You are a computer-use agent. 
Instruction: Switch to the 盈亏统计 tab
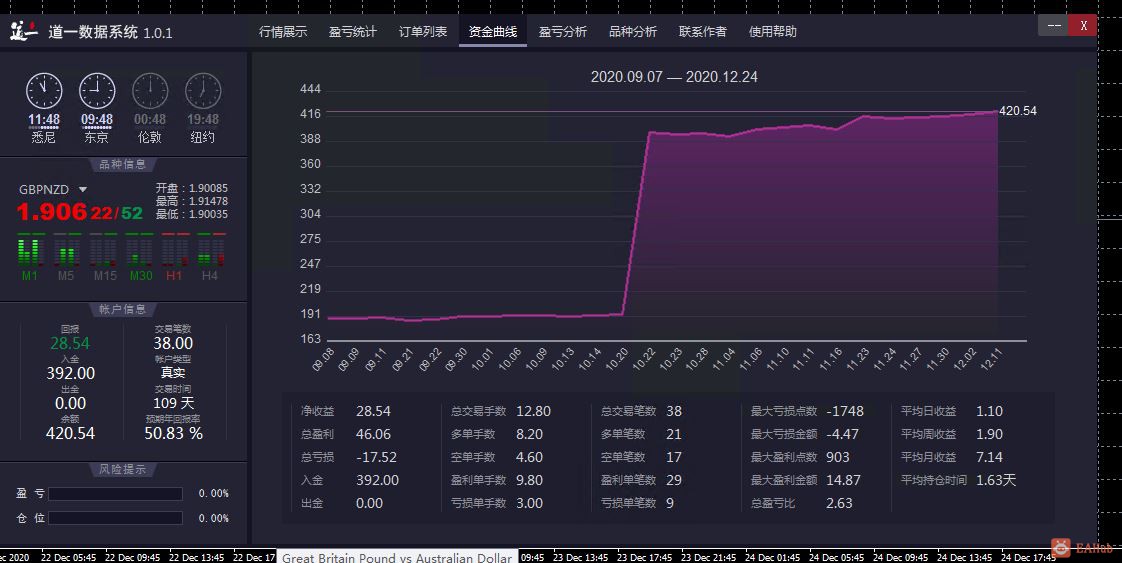[353, 31]
